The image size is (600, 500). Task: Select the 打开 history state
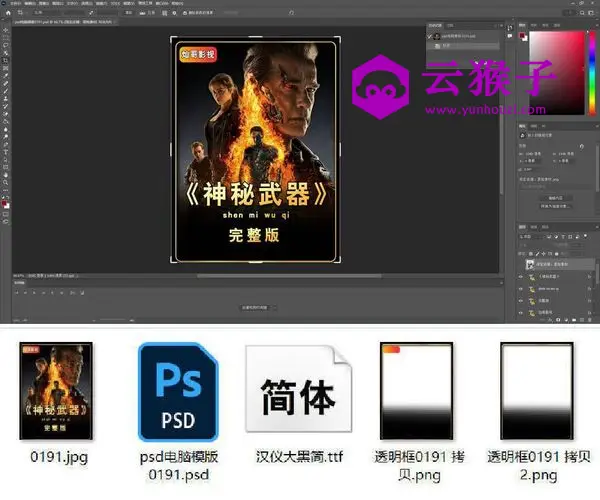click(x=464, y=46)
